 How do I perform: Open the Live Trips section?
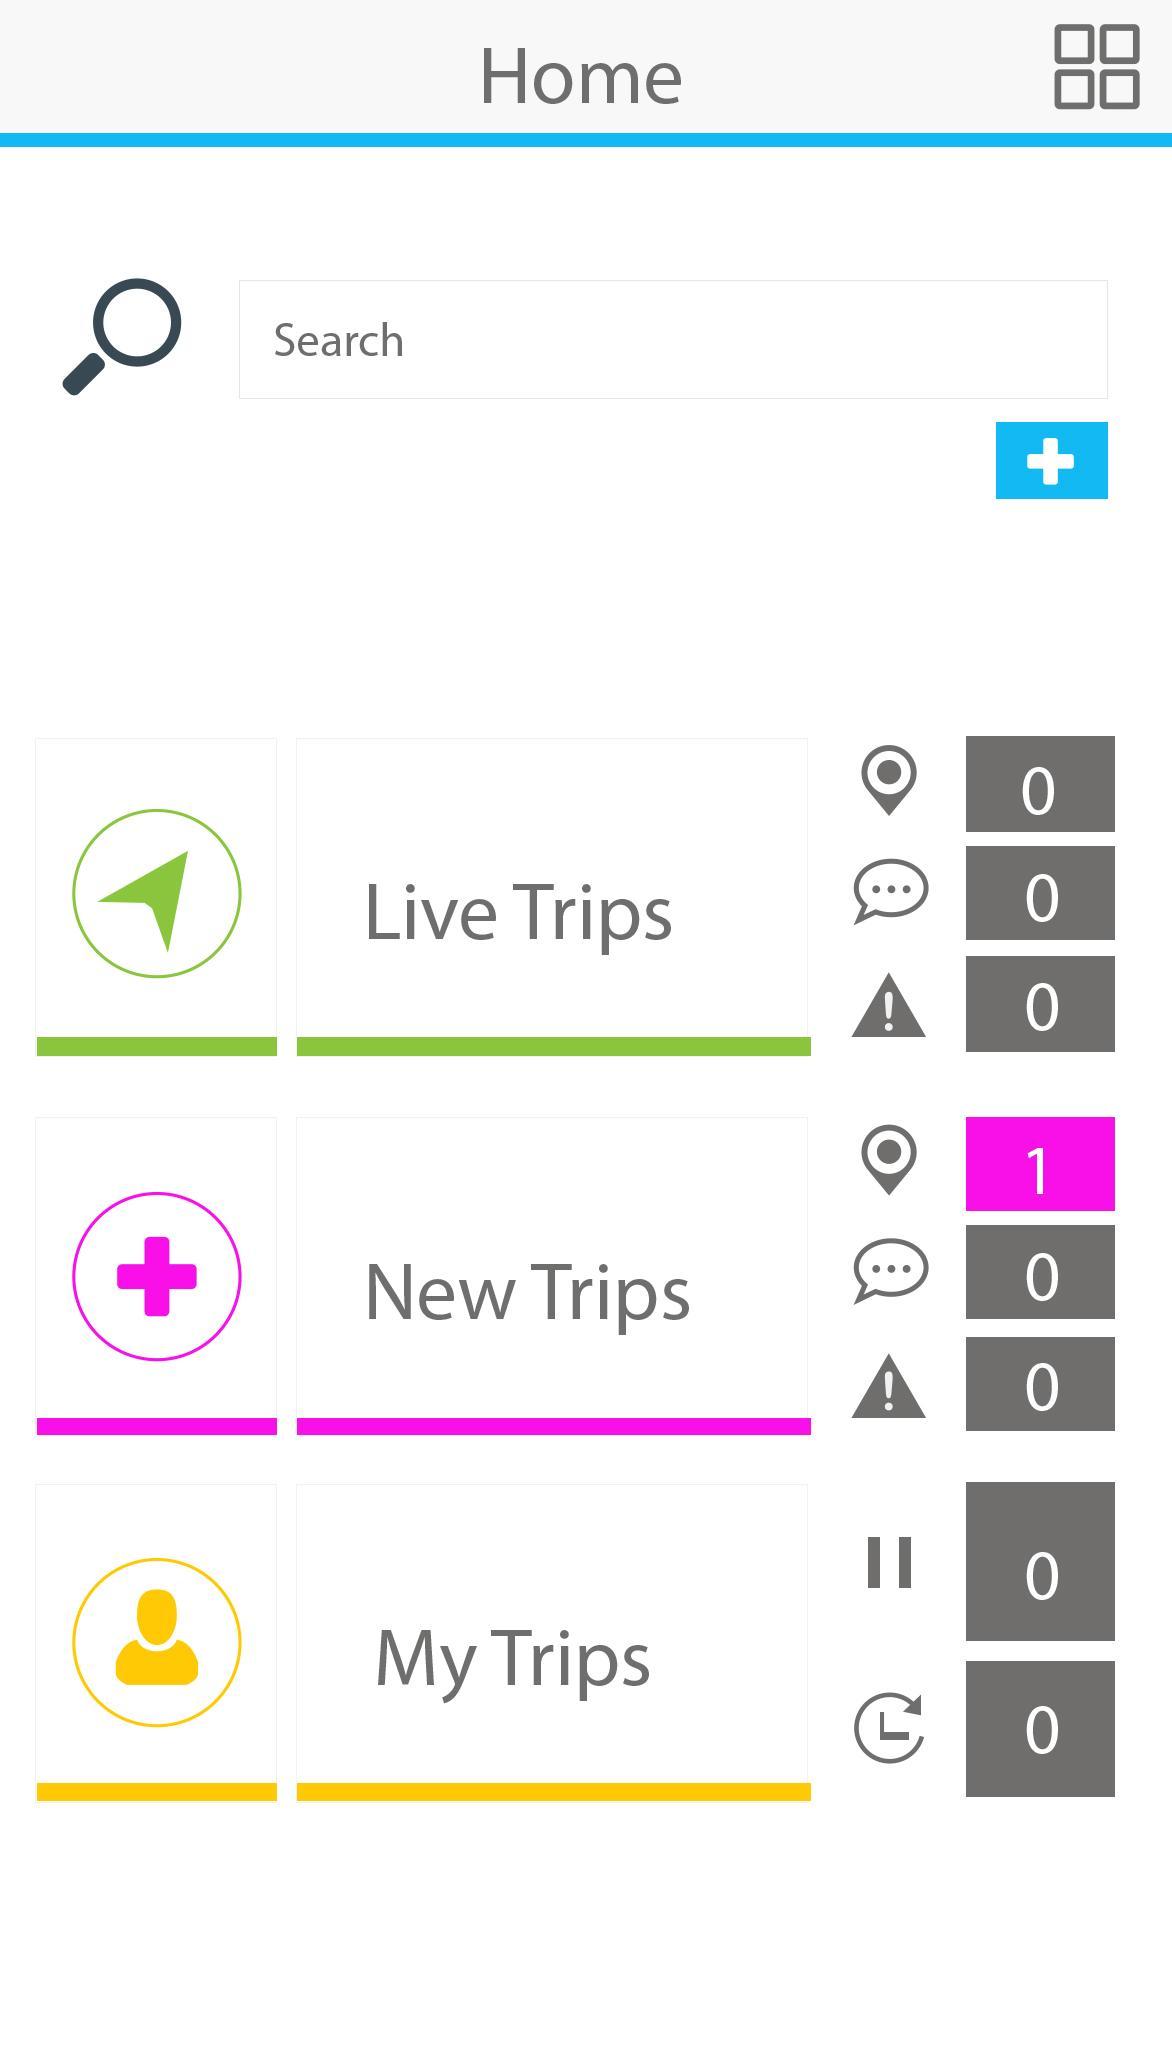click(552, 896)
